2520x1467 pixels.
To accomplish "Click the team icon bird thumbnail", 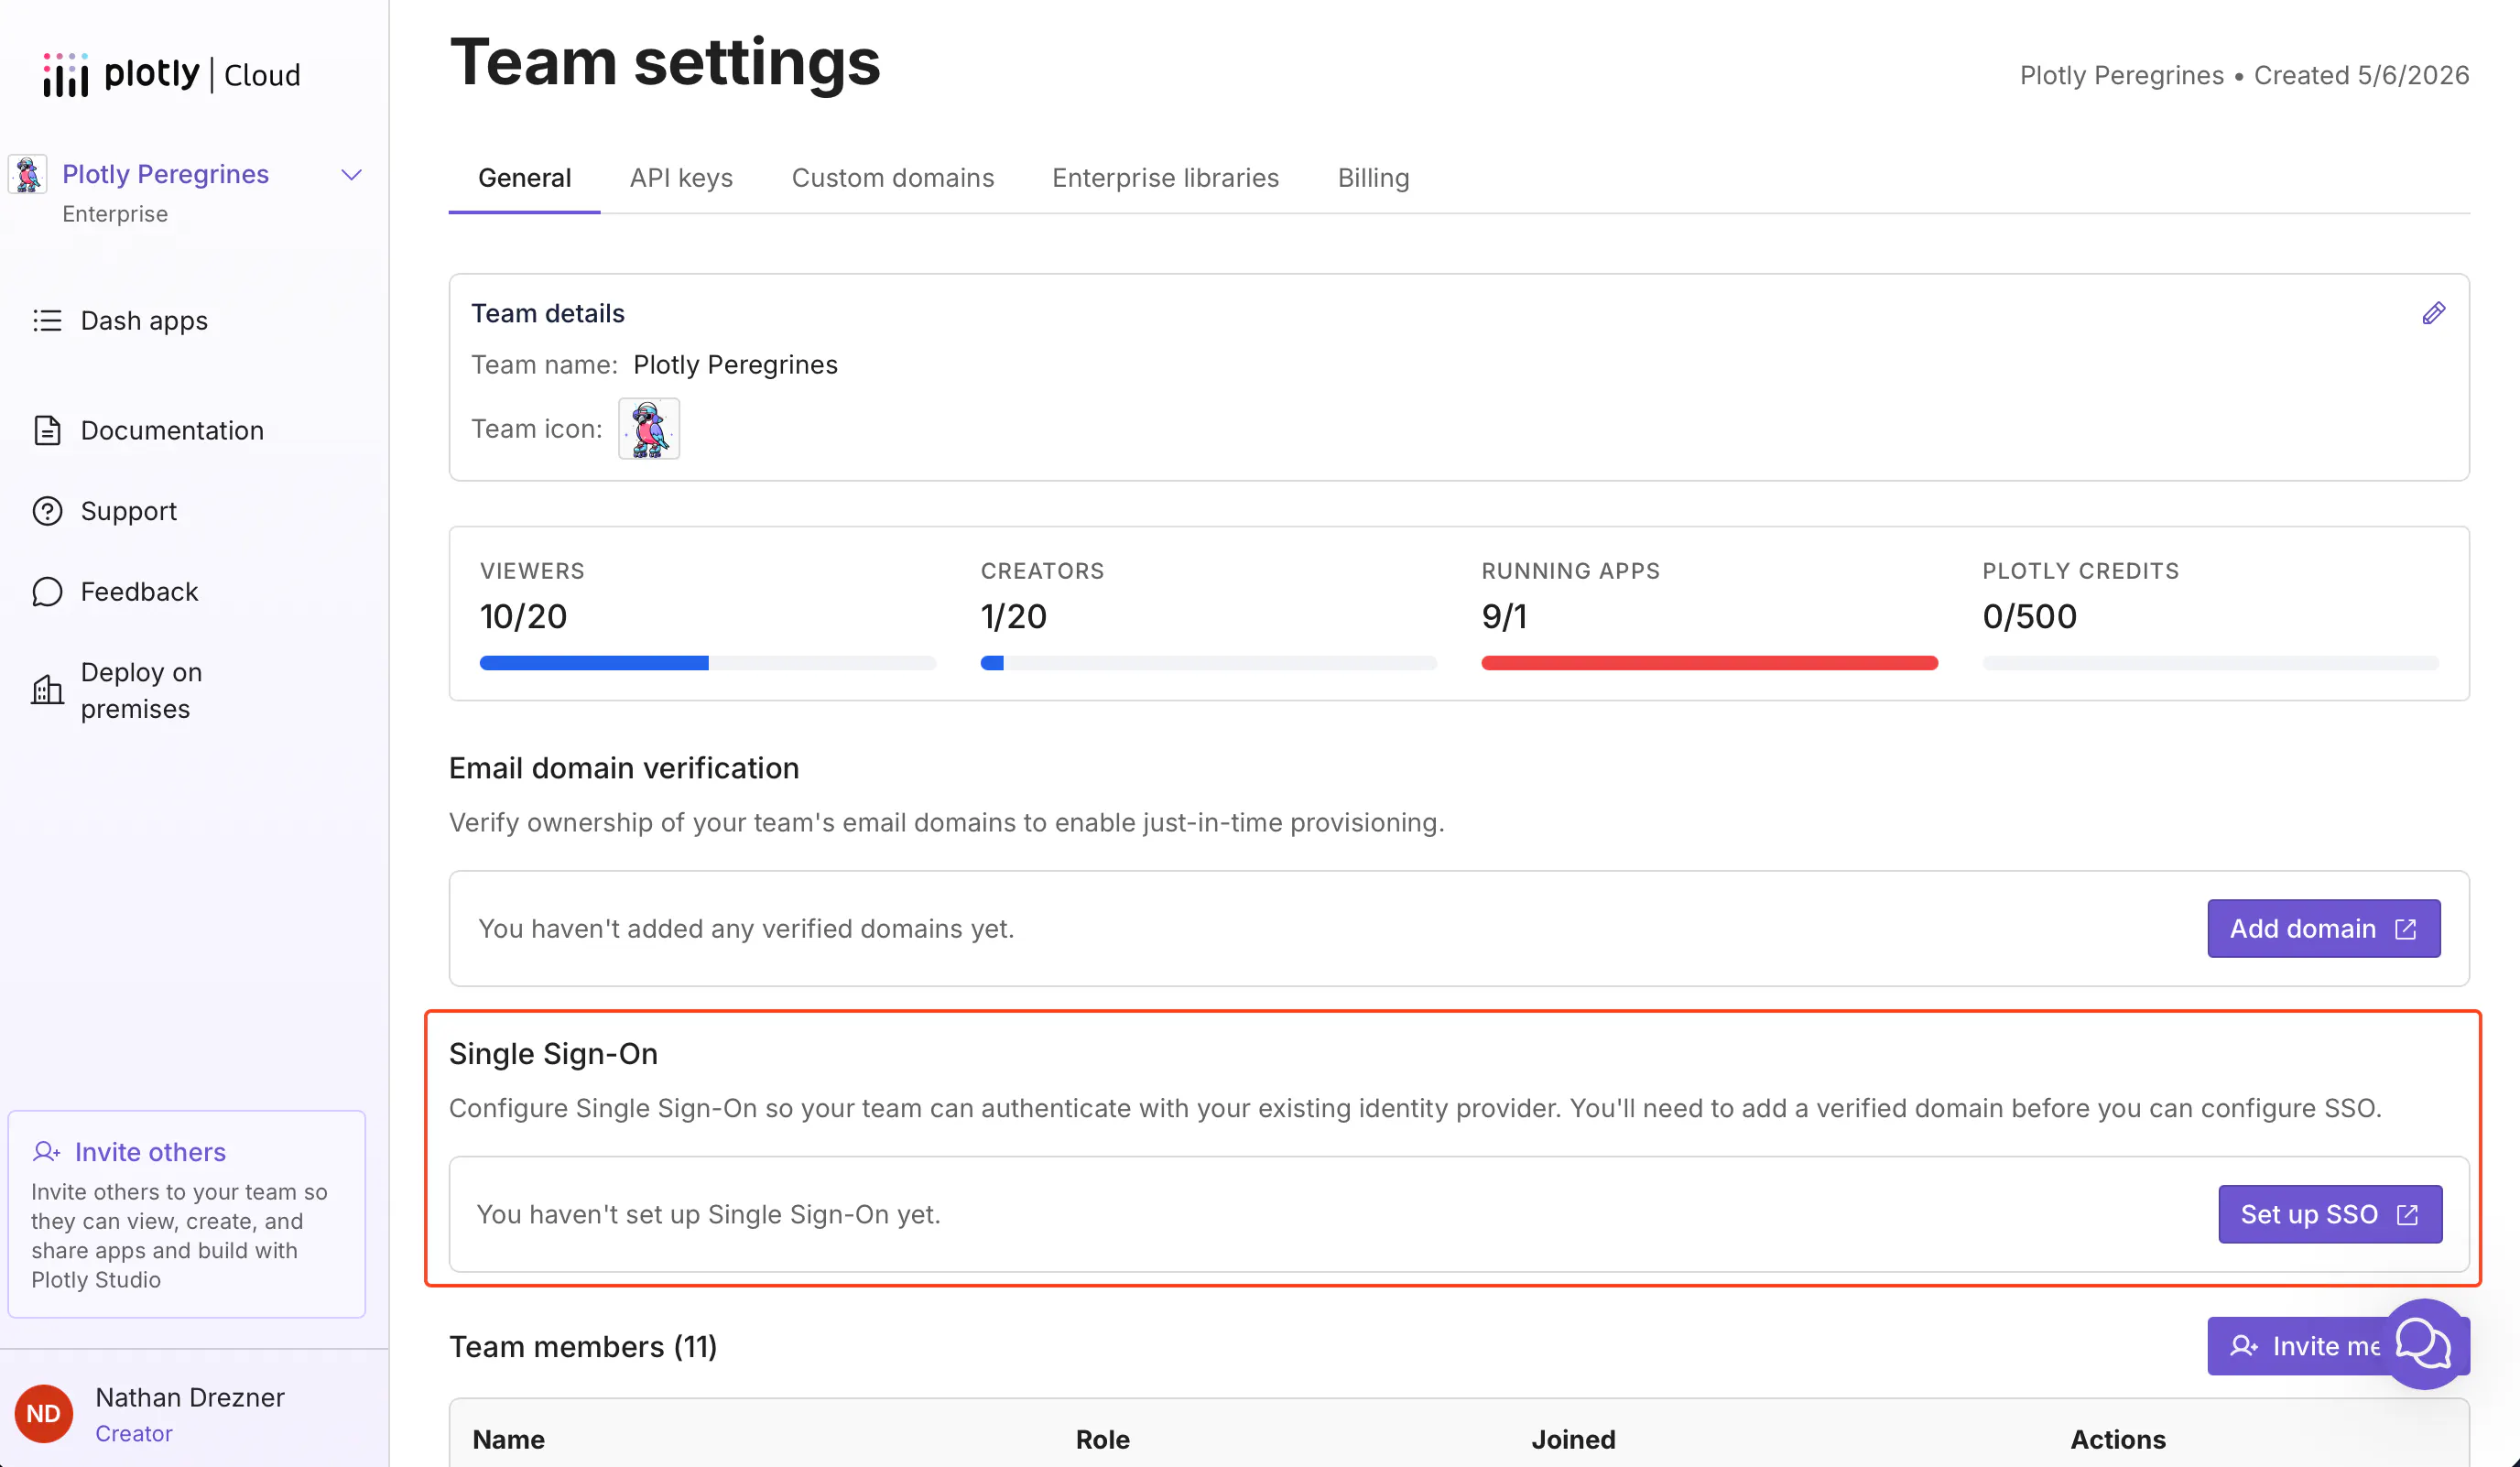I will click(x=649, y=429).
